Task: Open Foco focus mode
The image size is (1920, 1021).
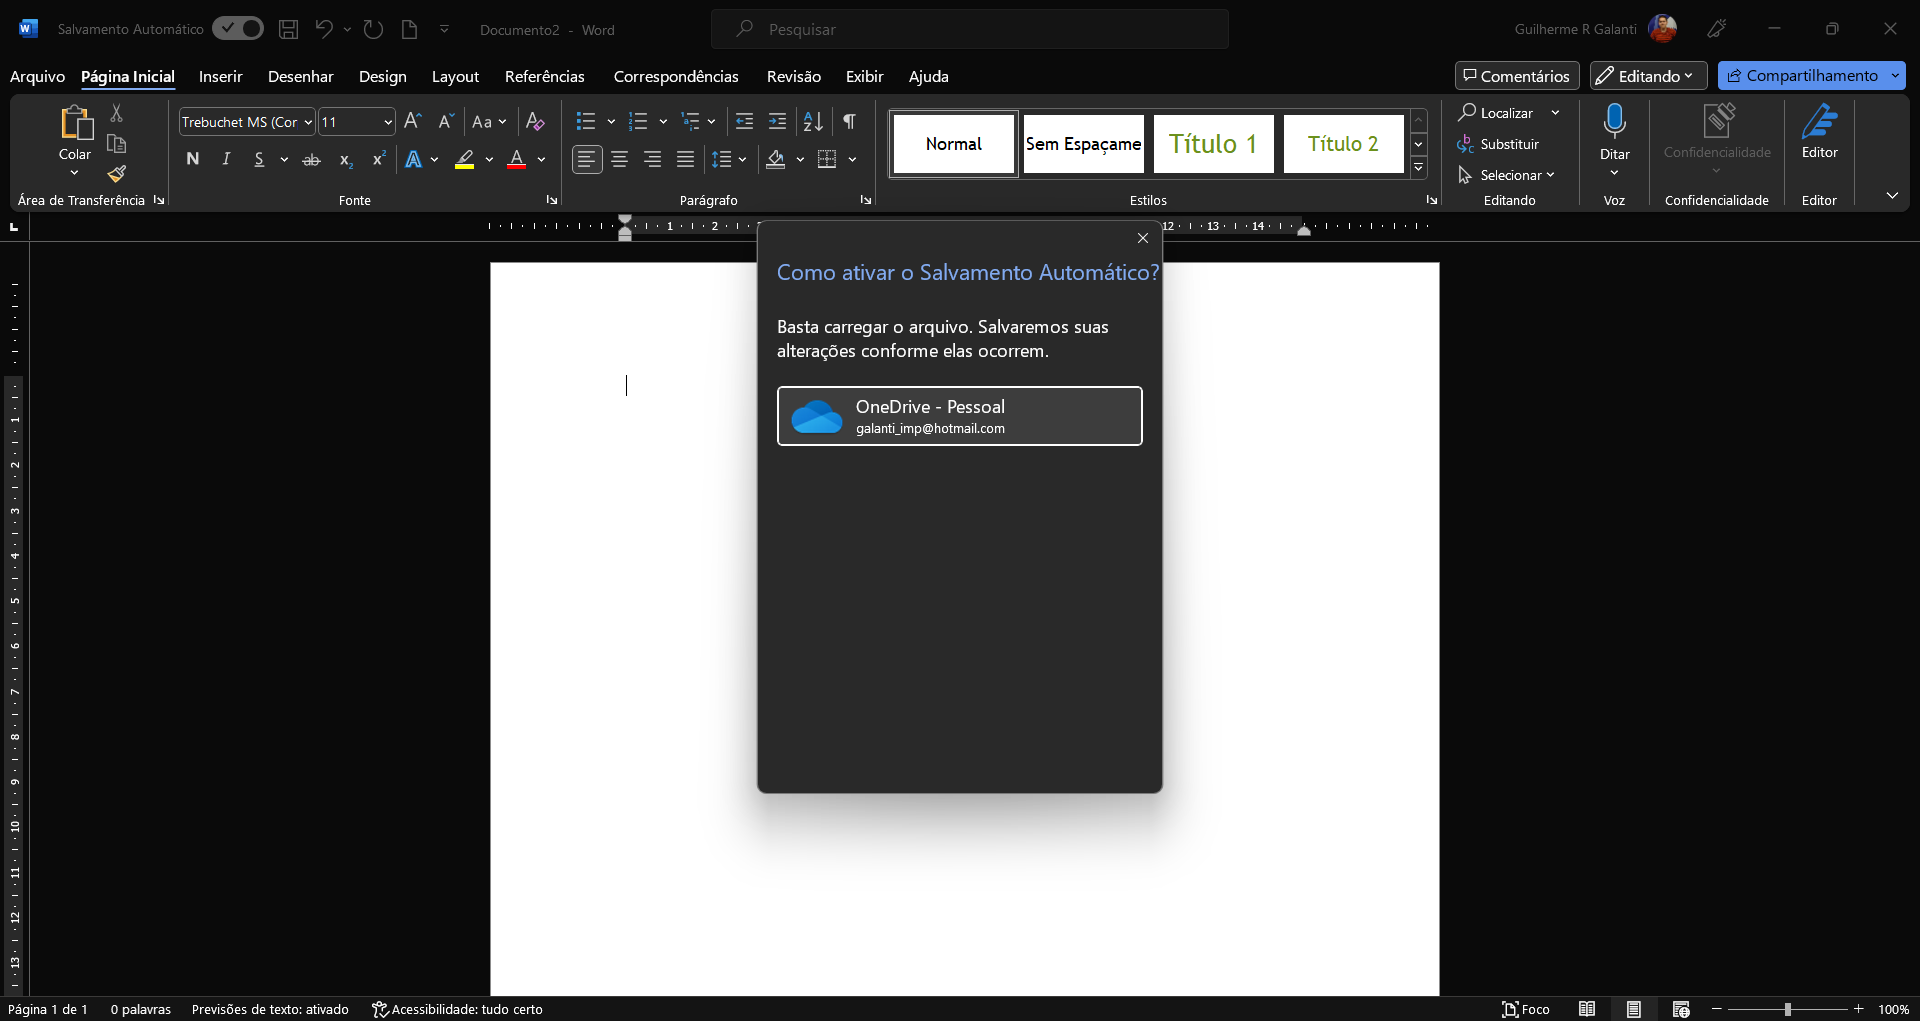Action: (x=1526, y=1009)
